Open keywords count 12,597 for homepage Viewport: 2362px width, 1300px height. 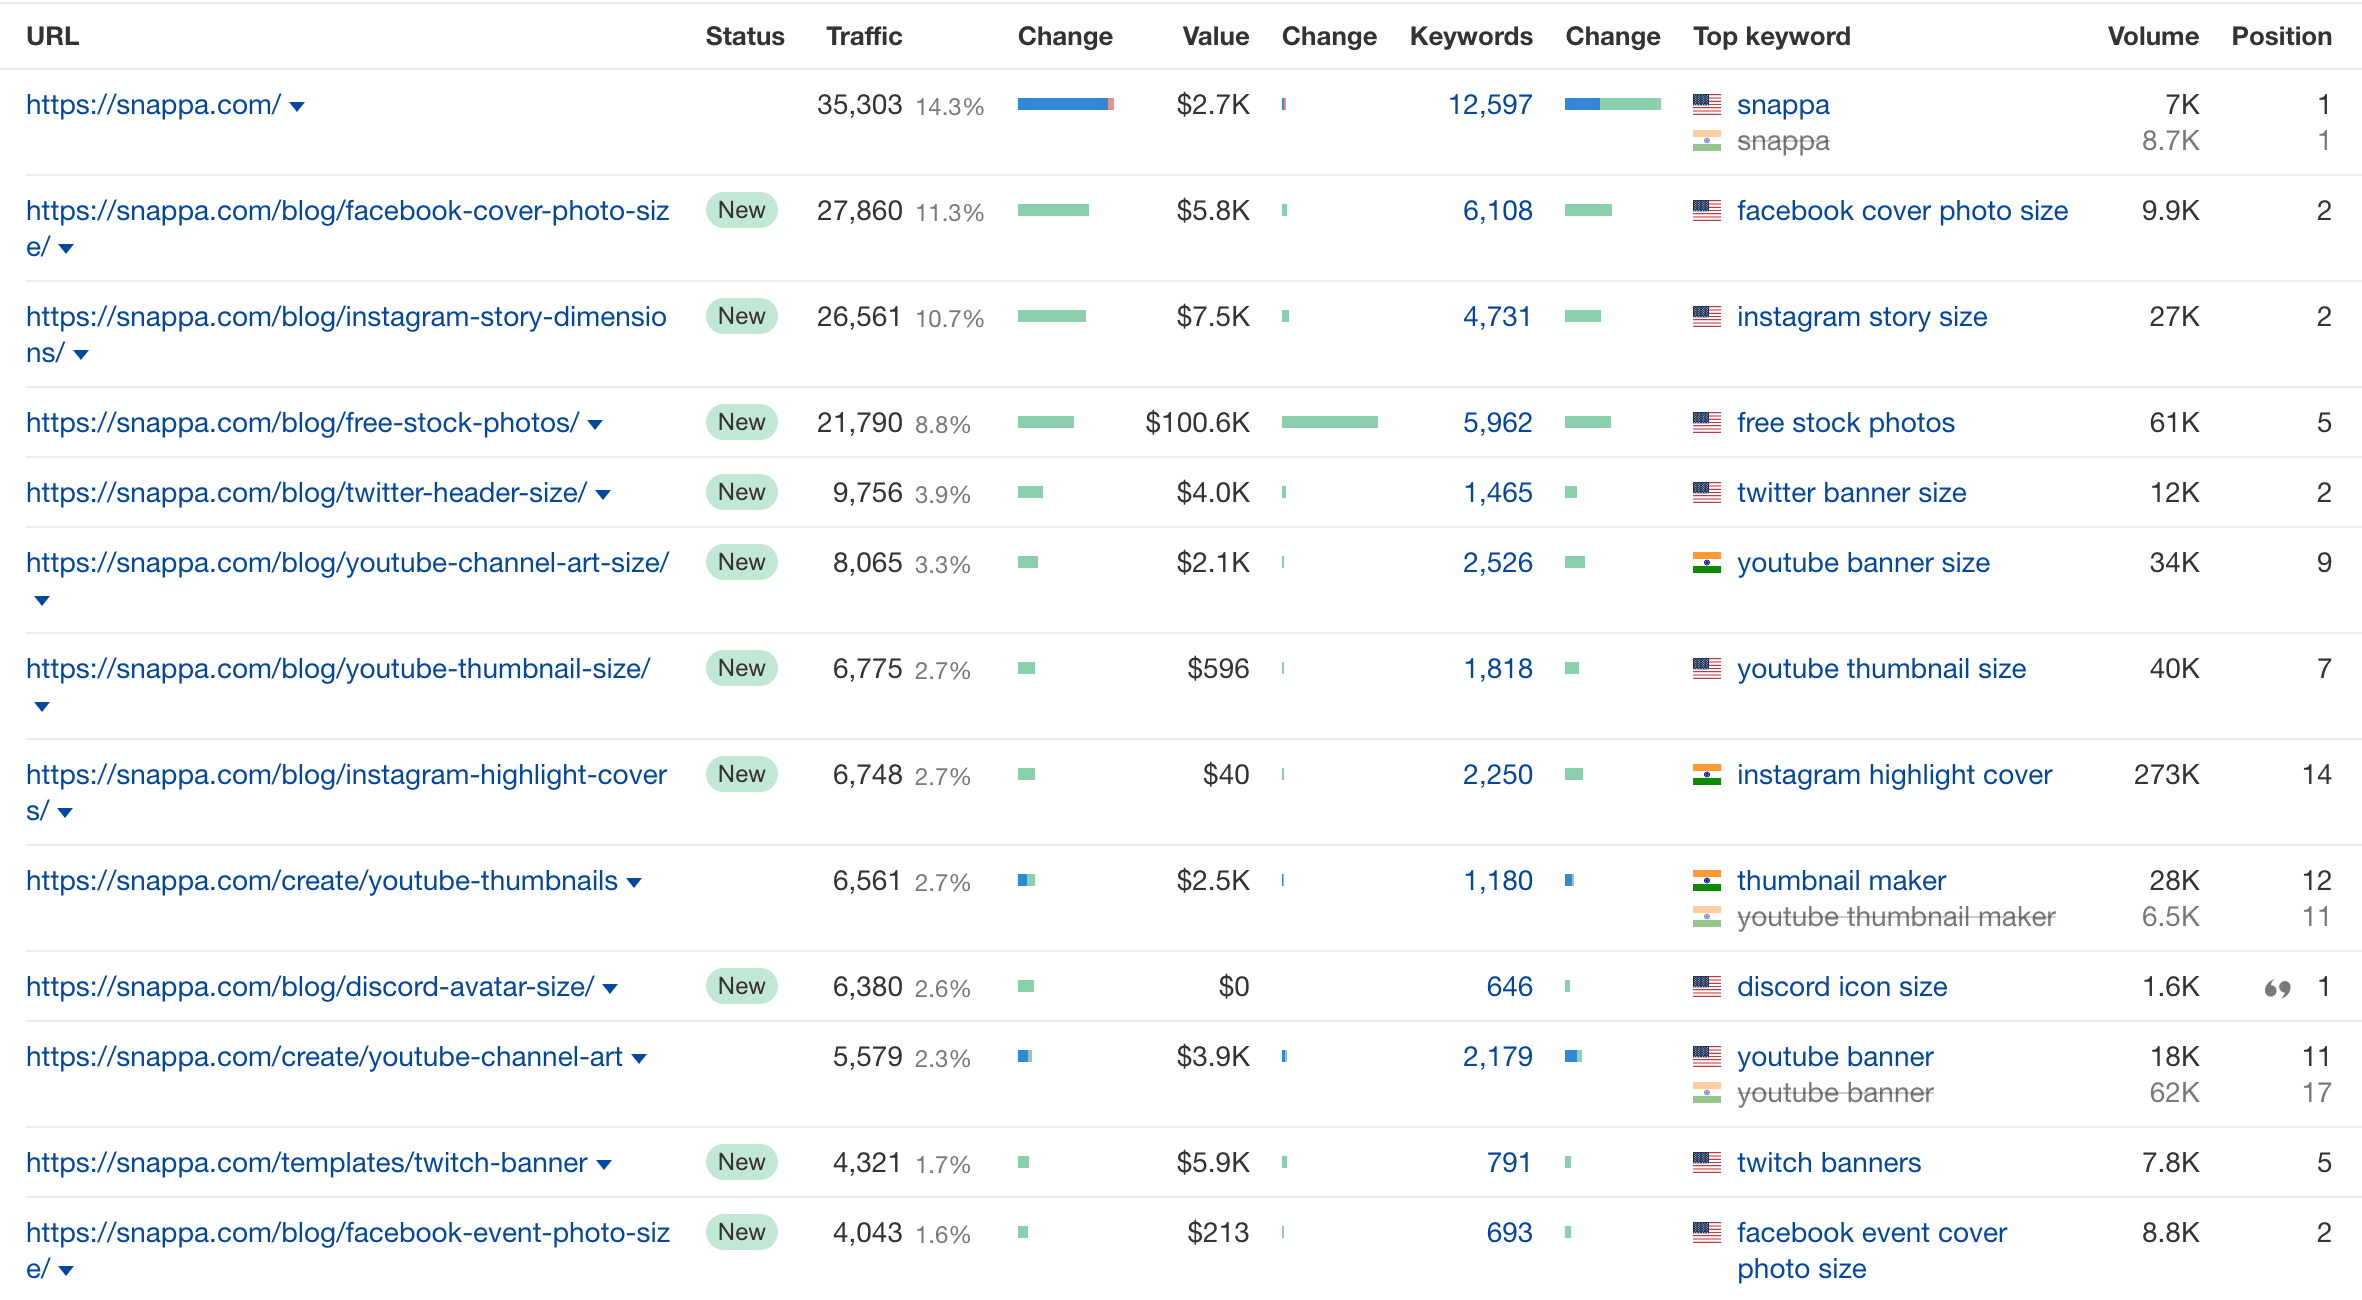click(x=1490, y=105)
